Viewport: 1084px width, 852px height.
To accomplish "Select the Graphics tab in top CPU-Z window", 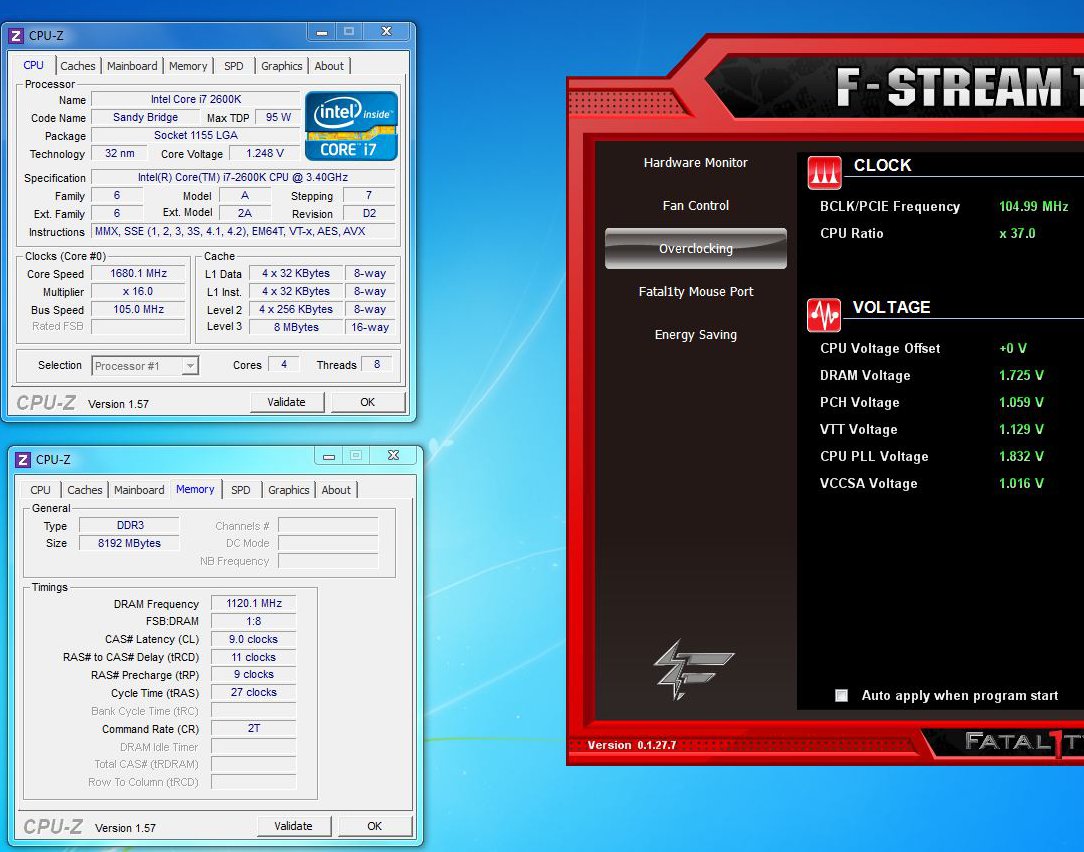I will [x=281, y=66].
